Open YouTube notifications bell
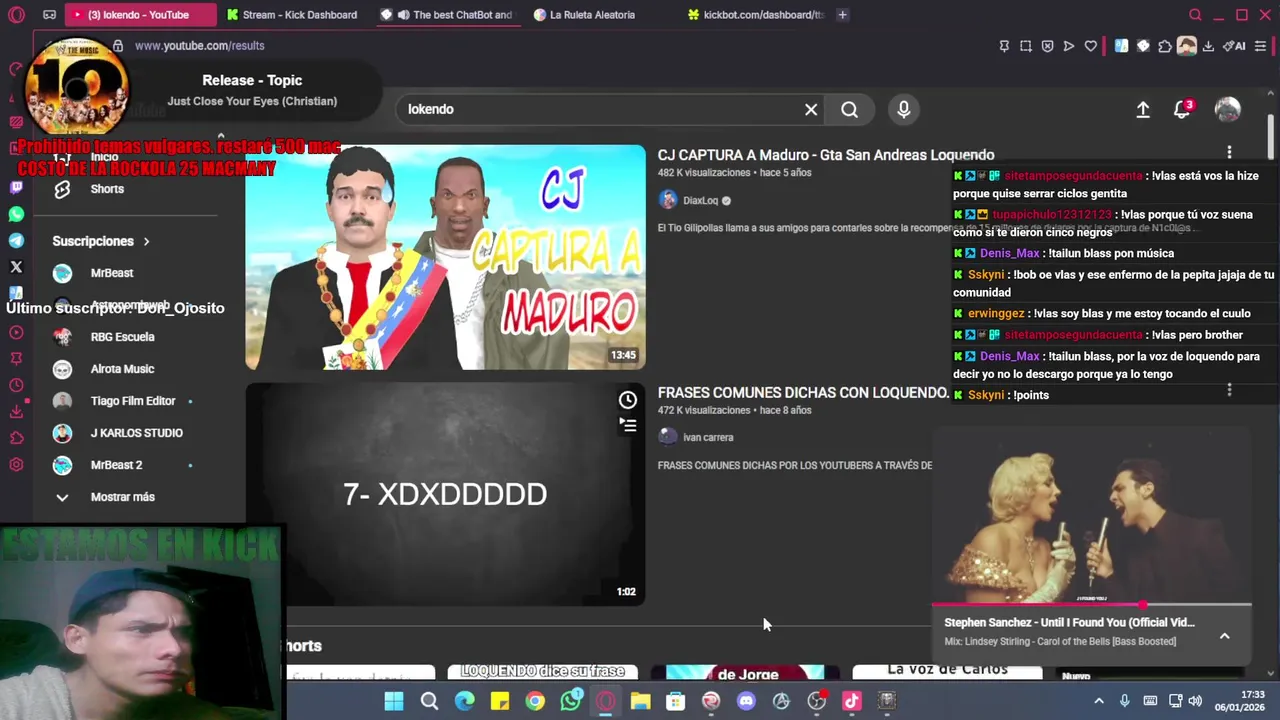 tap(1182, 110)
